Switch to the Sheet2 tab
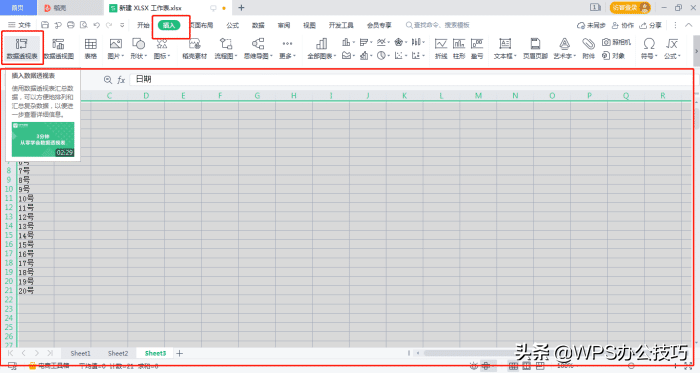The height and width of the screenshot is (373, 700). pos(118,353)
